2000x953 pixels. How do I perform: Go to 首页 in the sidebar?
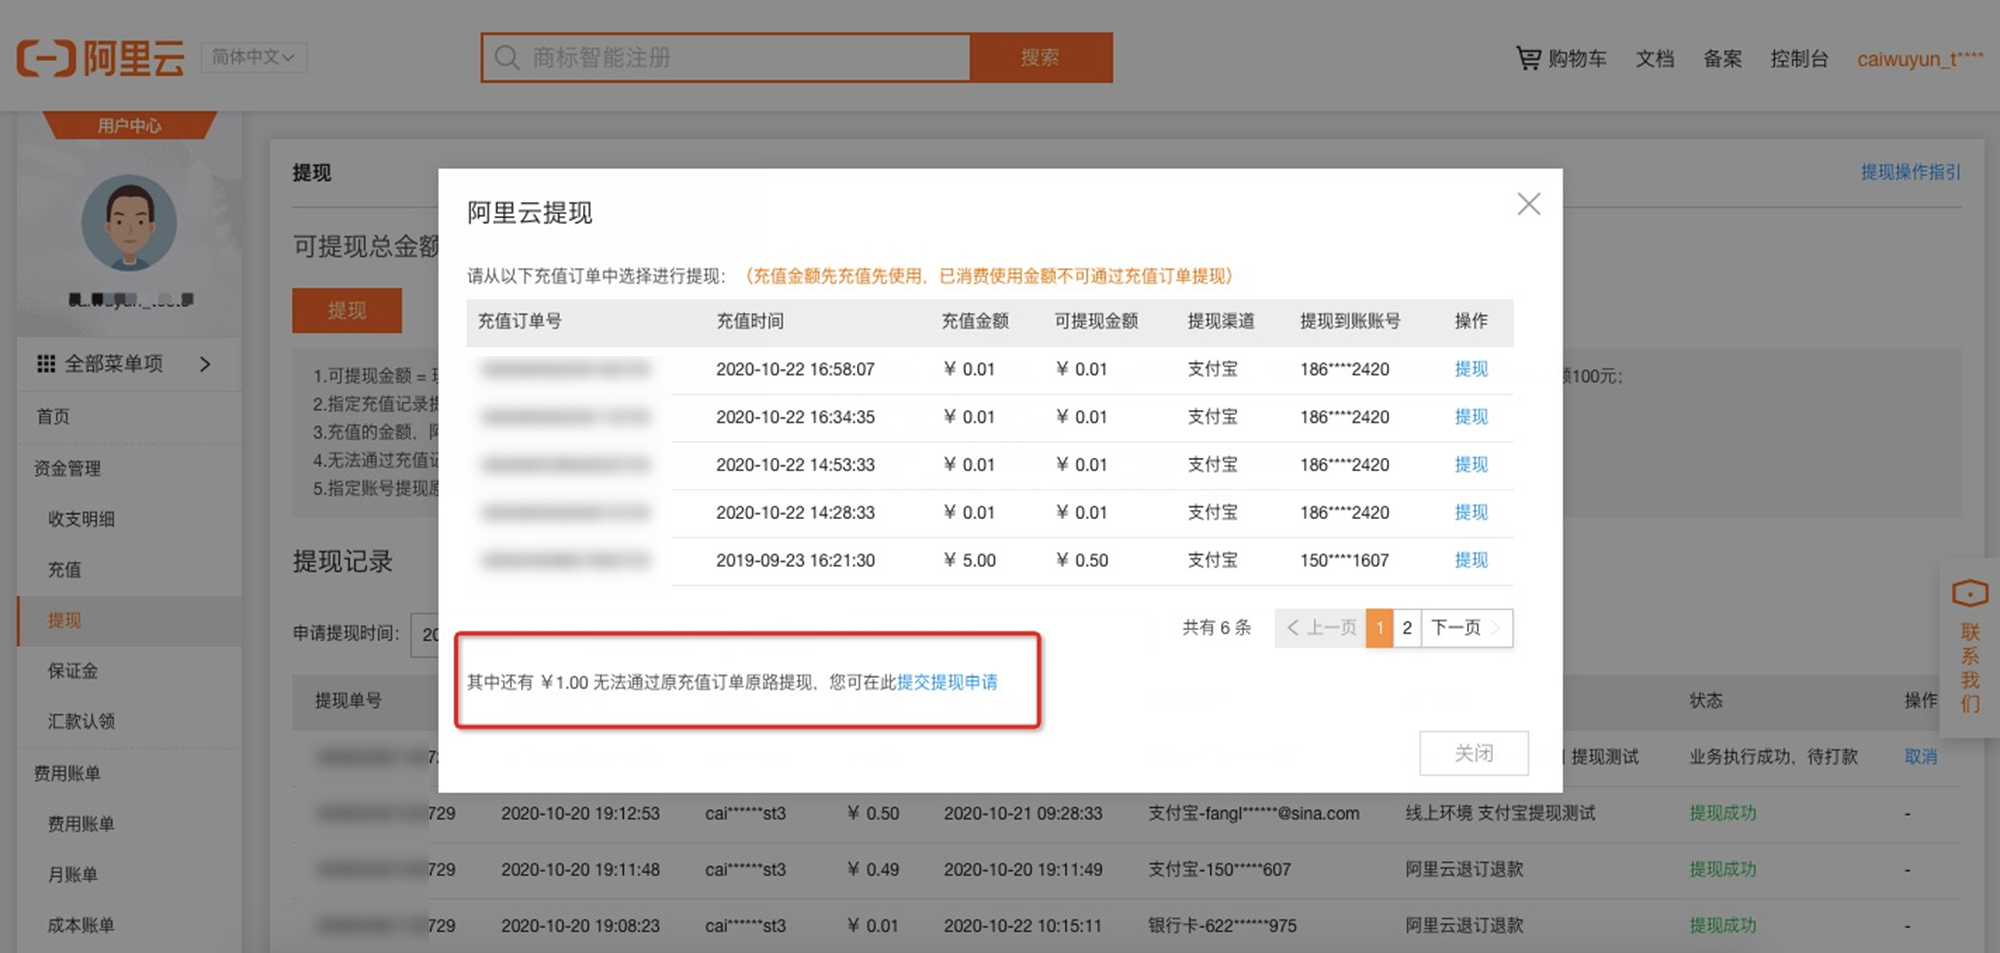[53, 416]
